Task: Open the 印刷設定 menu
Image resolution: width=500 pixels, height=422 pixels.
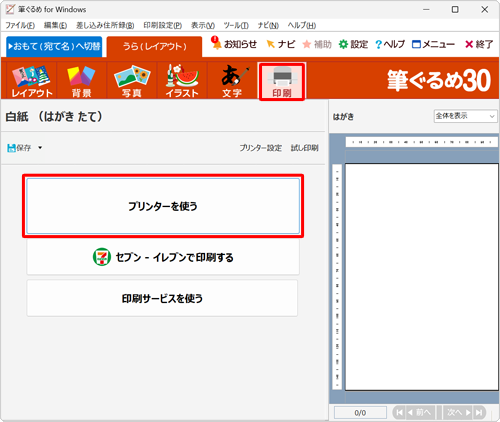Action: click(x=163, y=25)
